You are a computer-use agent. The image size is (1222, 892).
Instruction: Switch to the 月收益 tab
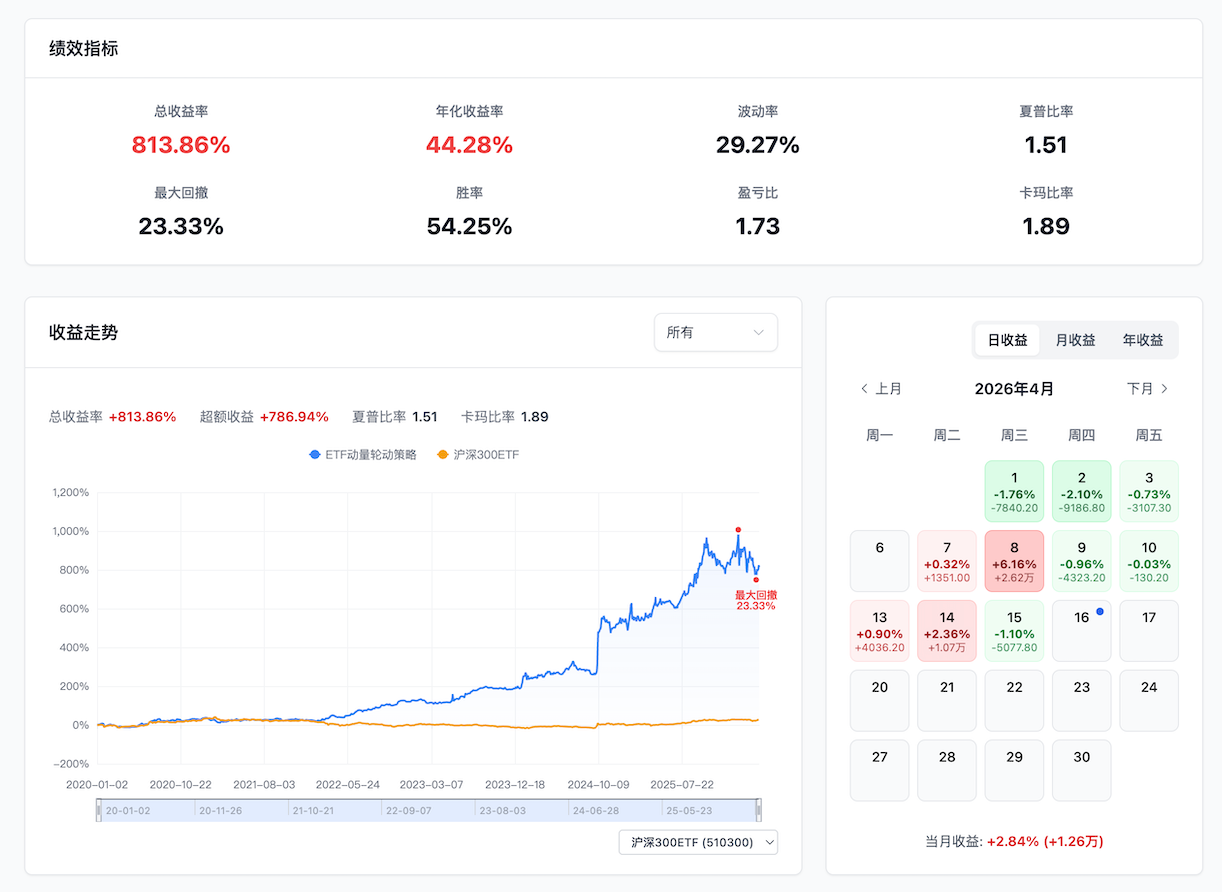tap(1075, 340)
